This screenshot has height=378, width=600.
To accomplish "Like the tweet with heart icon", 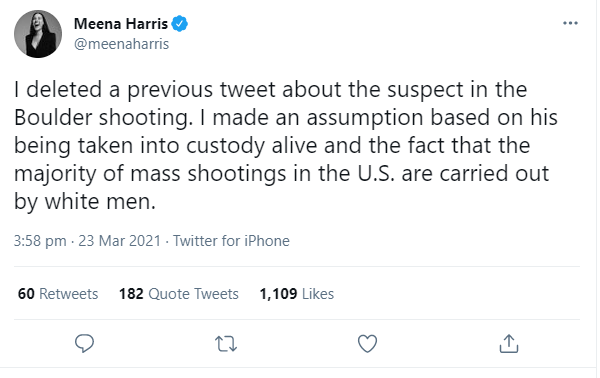I will [x=367, y=344].
